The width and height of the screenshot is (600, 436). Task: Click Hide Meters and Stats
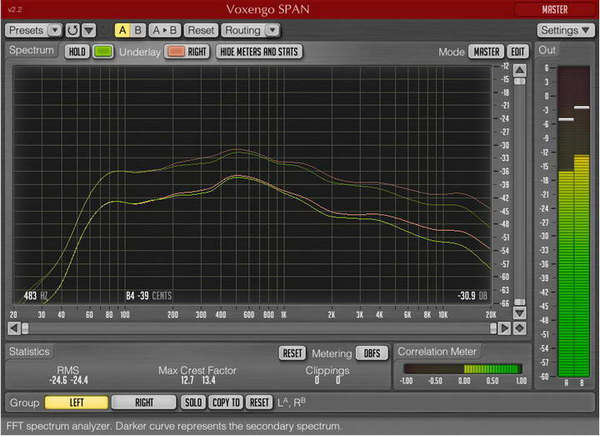point(259,51)
